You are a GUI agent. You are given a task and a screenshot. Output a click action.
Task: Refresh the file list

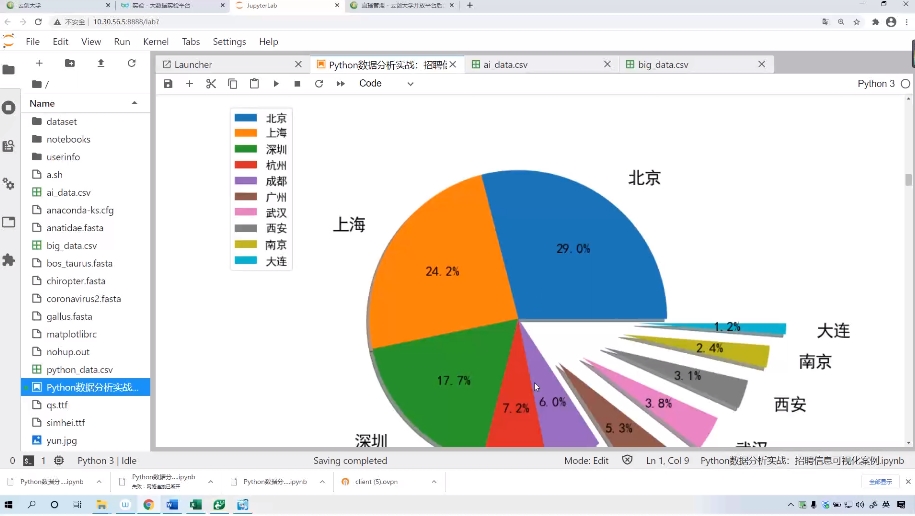pos(131,63)
